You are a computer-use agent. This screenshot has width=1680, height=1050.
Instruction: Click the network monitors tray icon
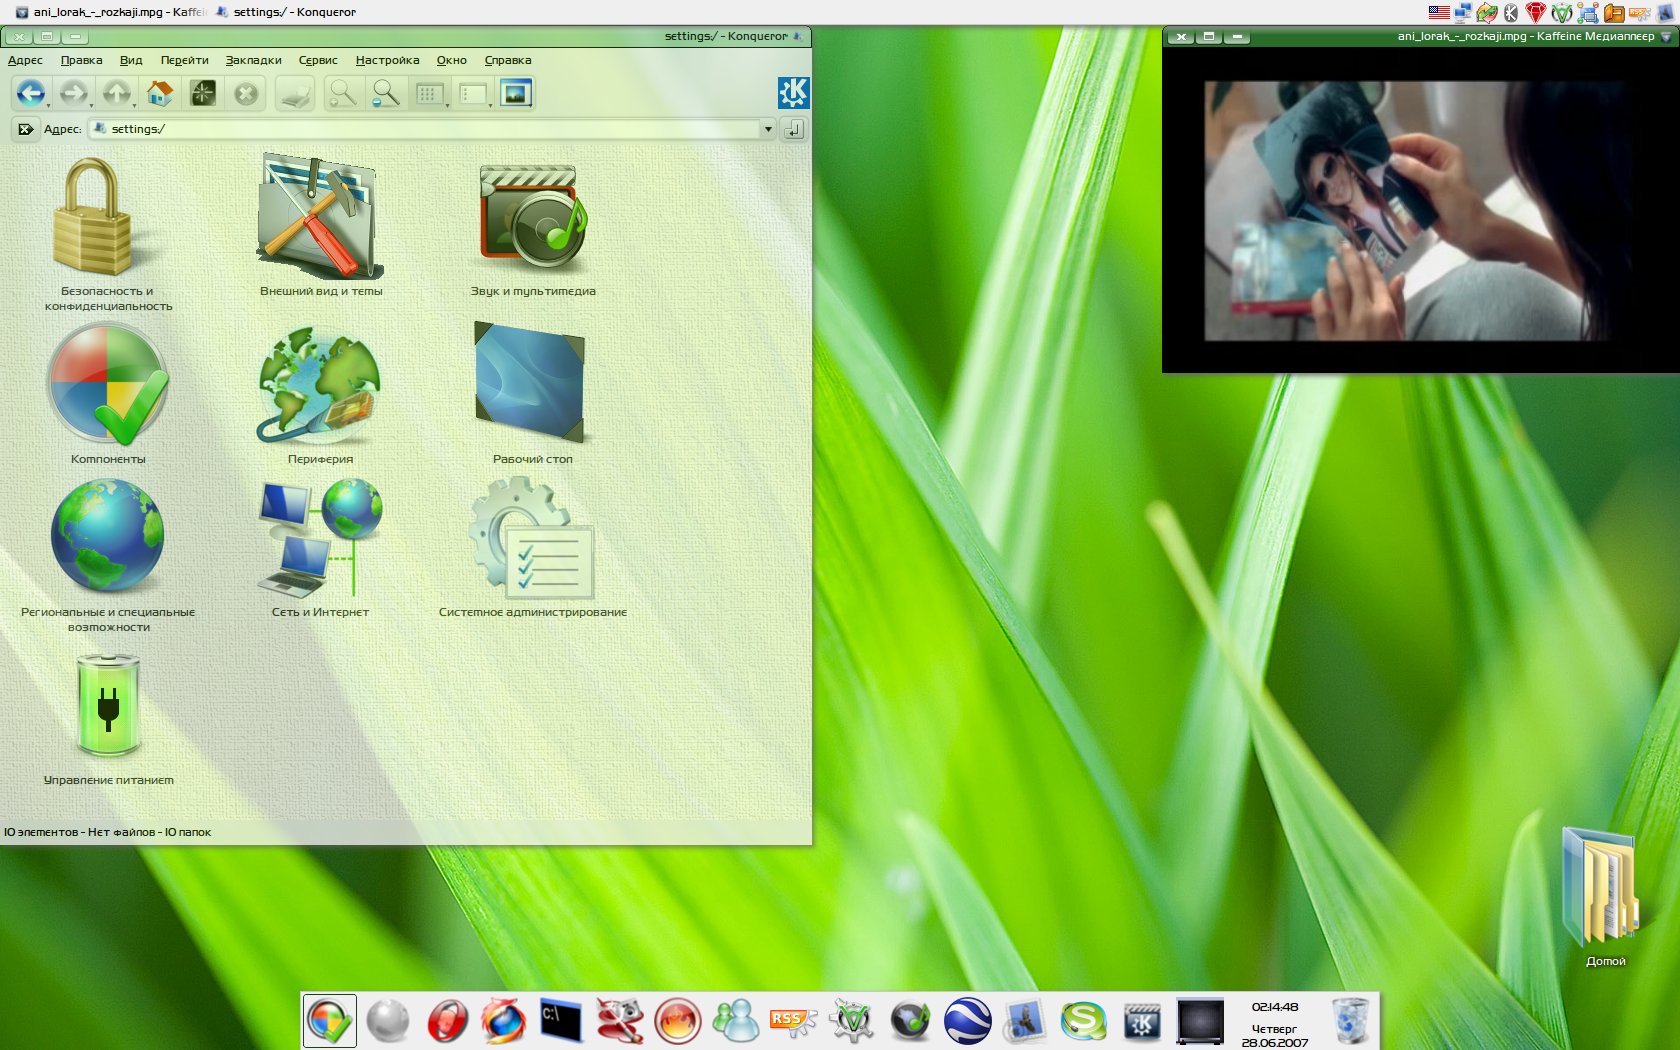point(1463,12)
